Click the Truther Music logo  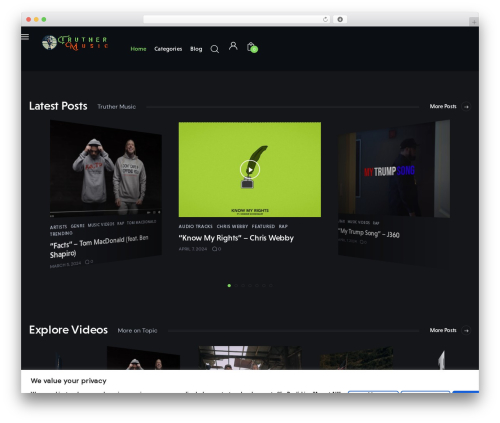click(75, 43)
